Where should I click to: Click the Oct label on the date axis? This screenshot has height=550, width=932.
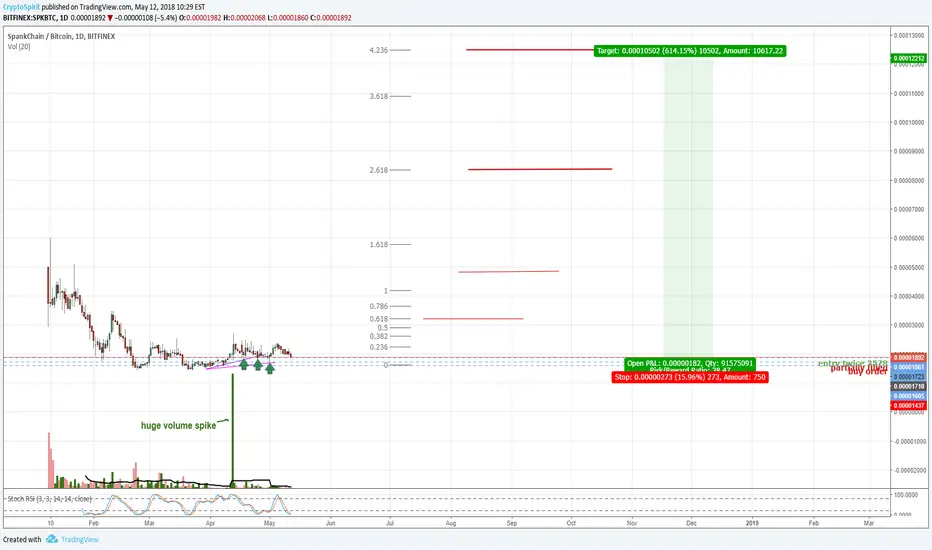click(571, 523)
